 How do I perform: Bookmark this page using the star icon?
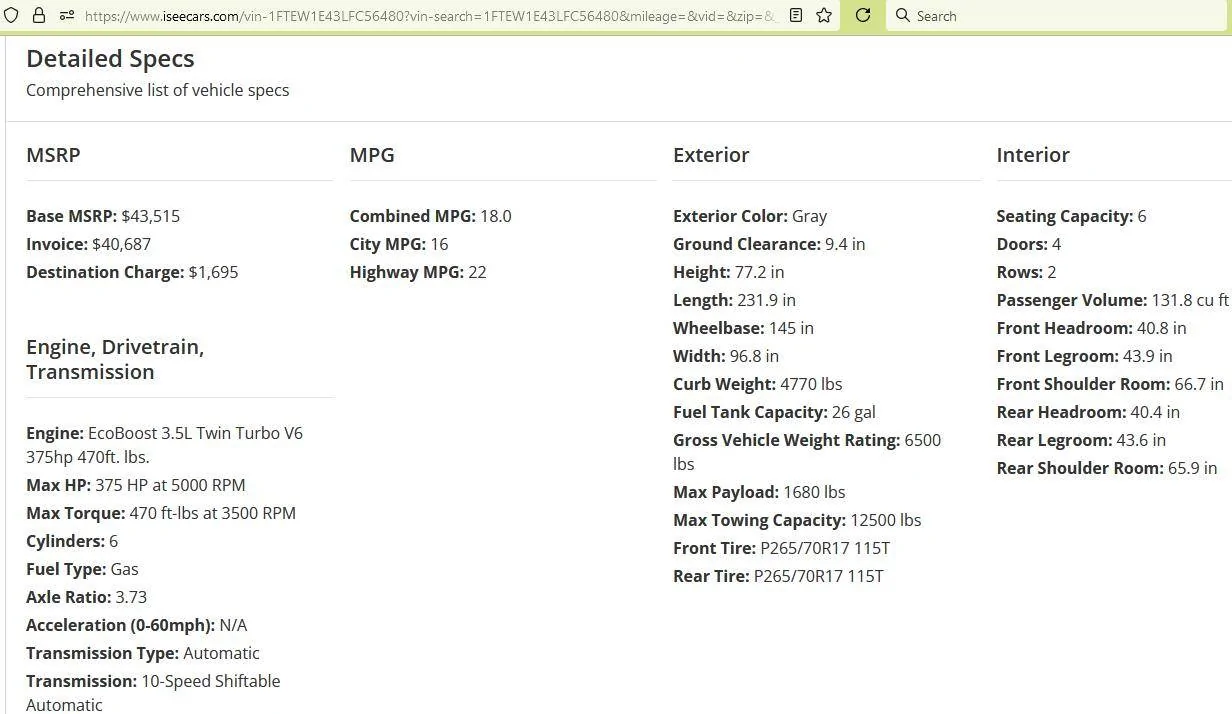[823, 16]
